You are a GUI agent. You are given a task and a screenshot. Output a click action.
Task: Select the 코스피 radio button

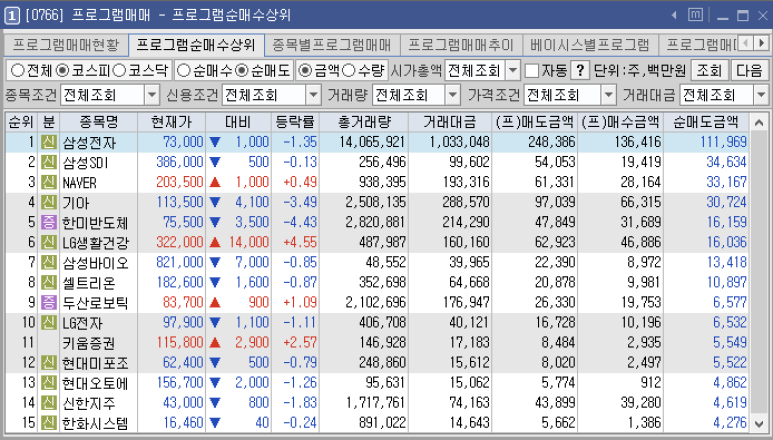(63, 70)
